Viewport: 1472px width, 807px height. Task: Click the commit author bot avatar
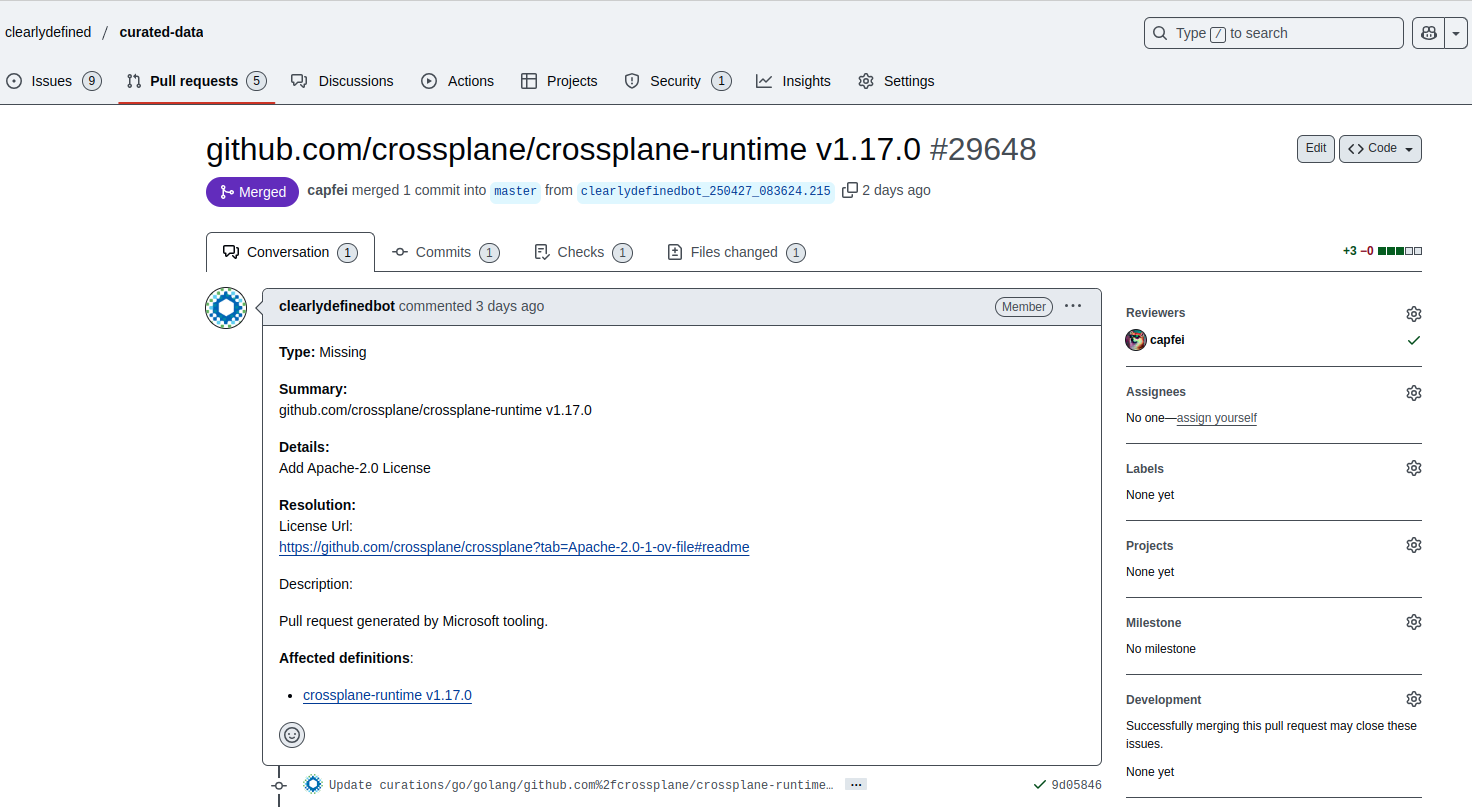pyautogui.click(x=313, y=784)
